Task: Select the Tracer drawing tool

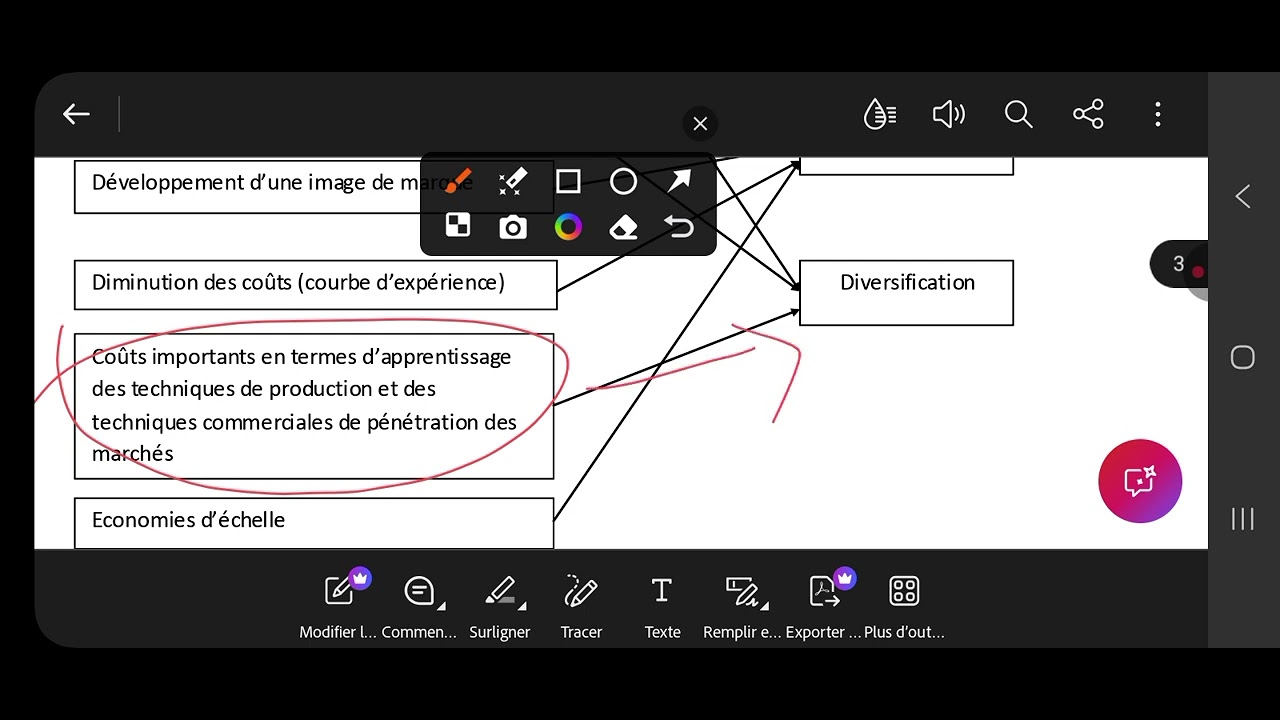Action: (581, 604)
